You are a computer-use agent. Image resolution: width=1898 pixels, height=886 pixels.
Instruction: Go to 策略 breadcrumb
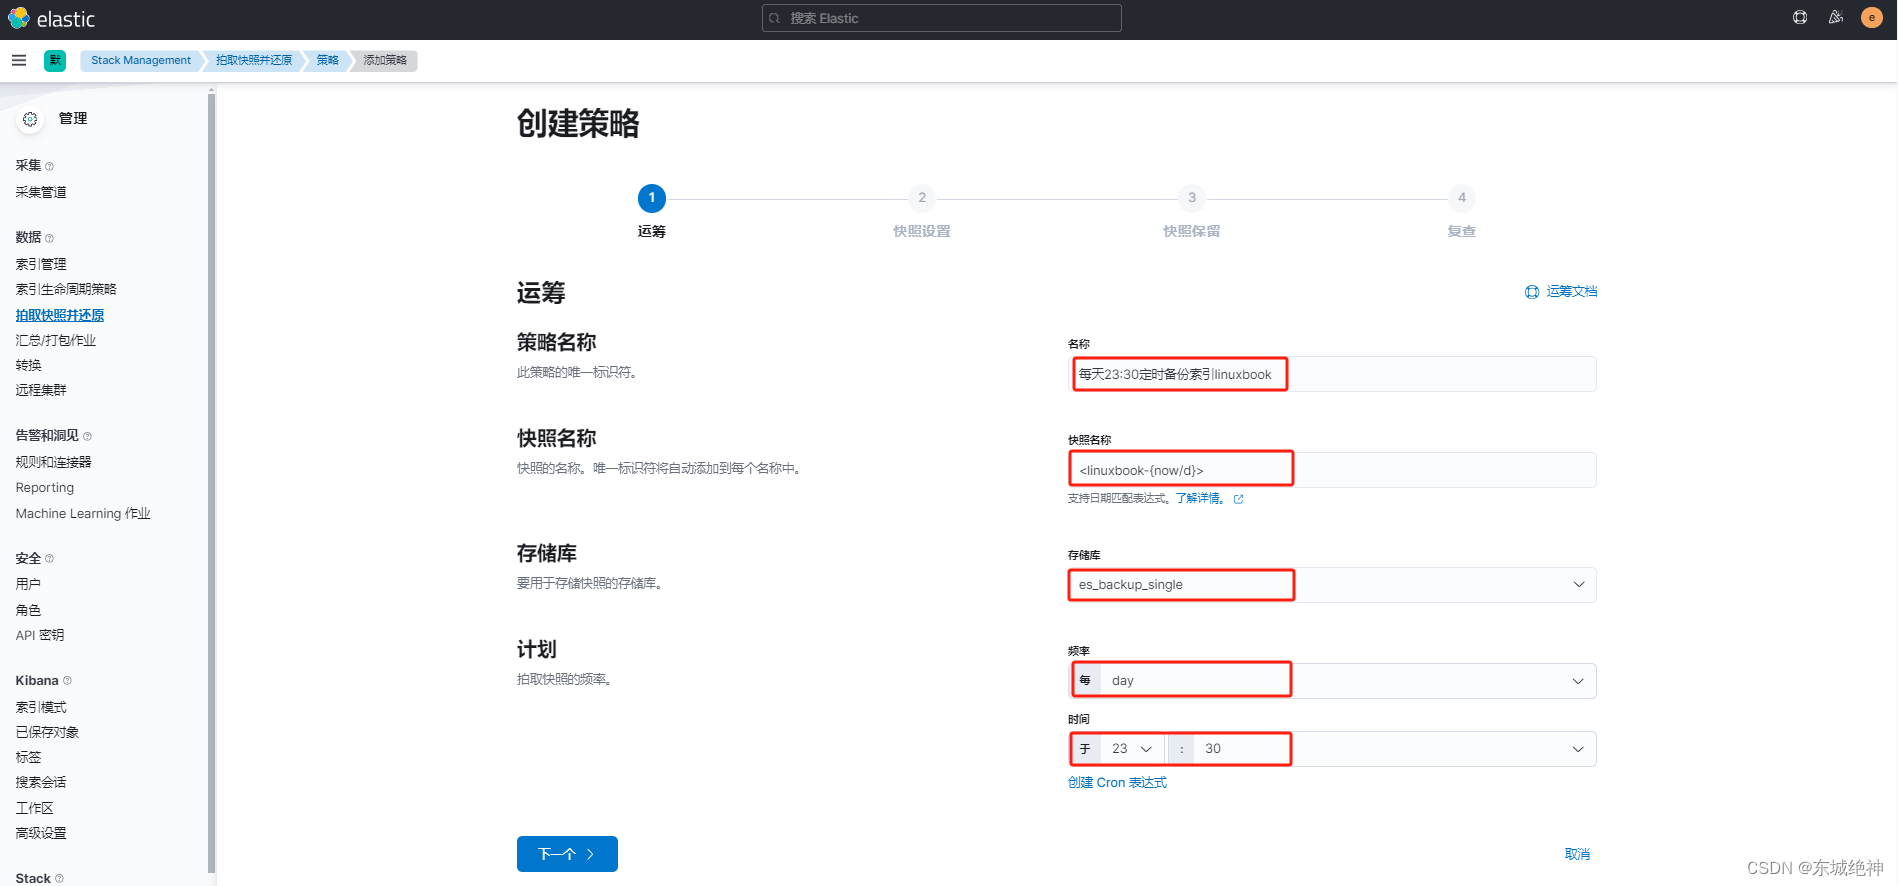[x=328, y=60]
